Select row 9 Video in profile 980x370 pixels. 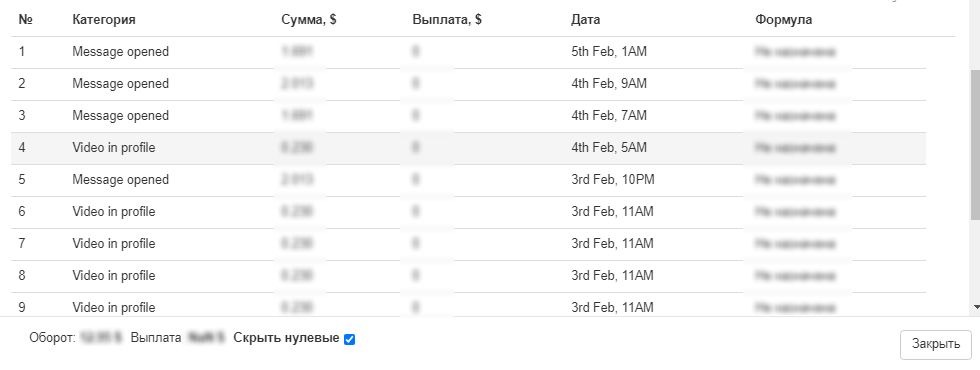click(x=468, y=306)
